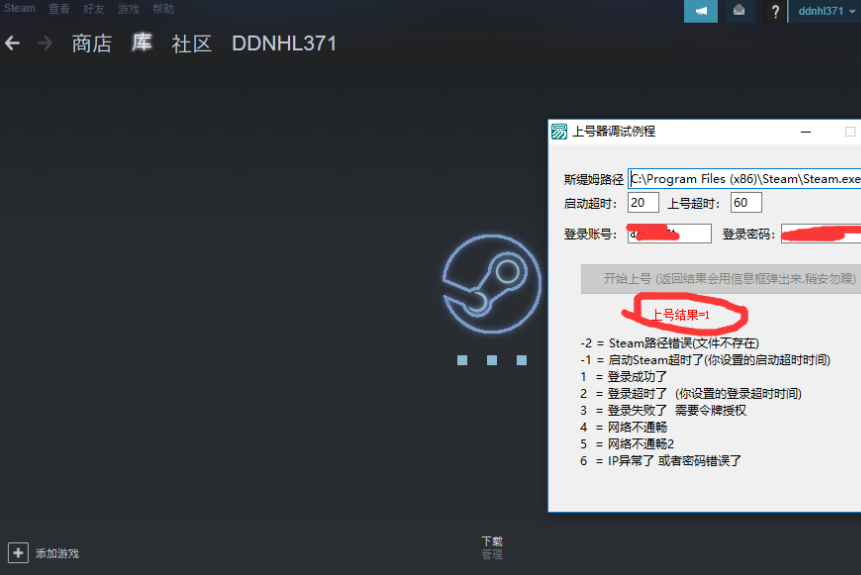
Task: Click the 登录账号 input field
Action: click(669, 233)
